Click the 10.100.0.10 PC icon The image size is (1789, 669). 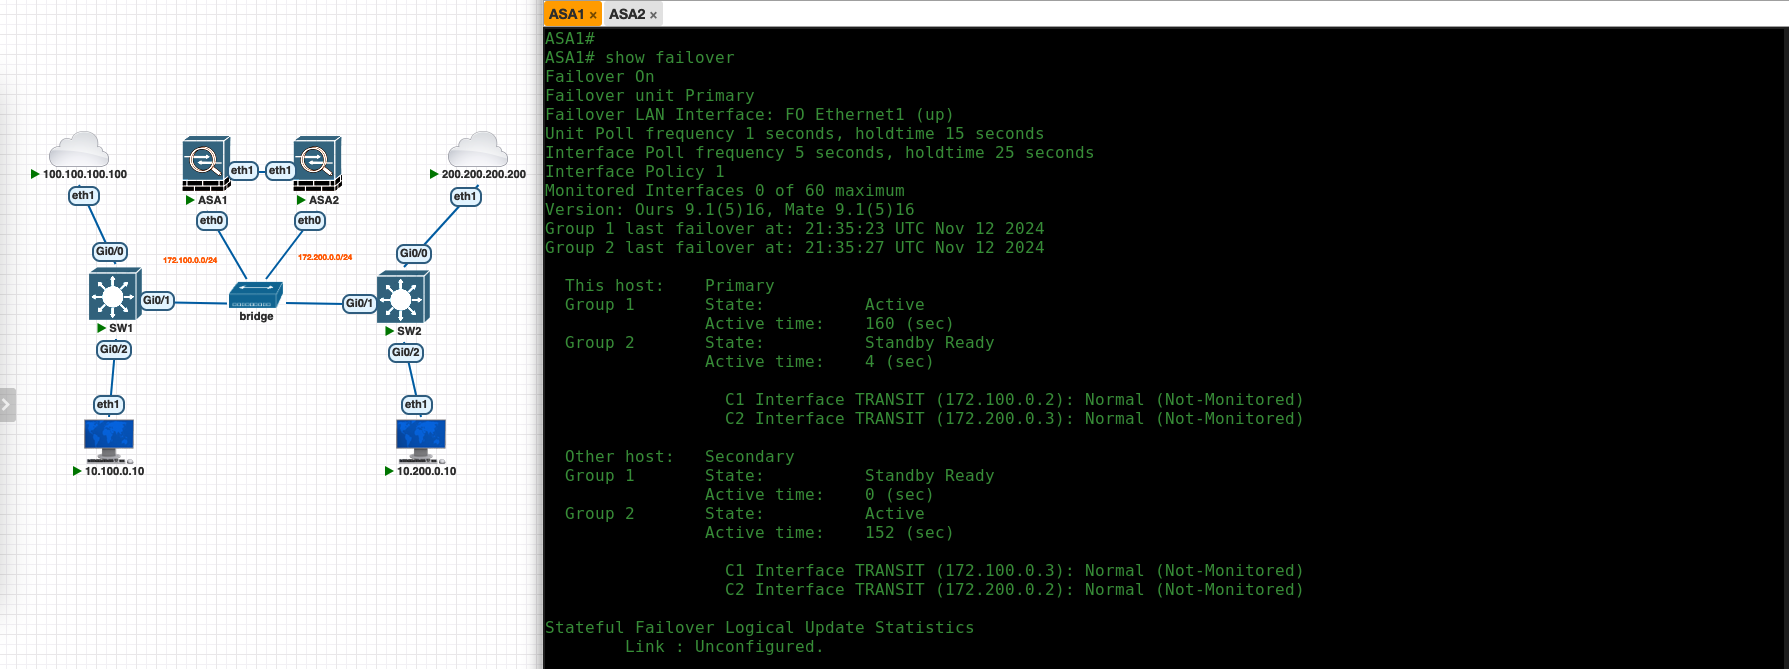coord(109,439)
